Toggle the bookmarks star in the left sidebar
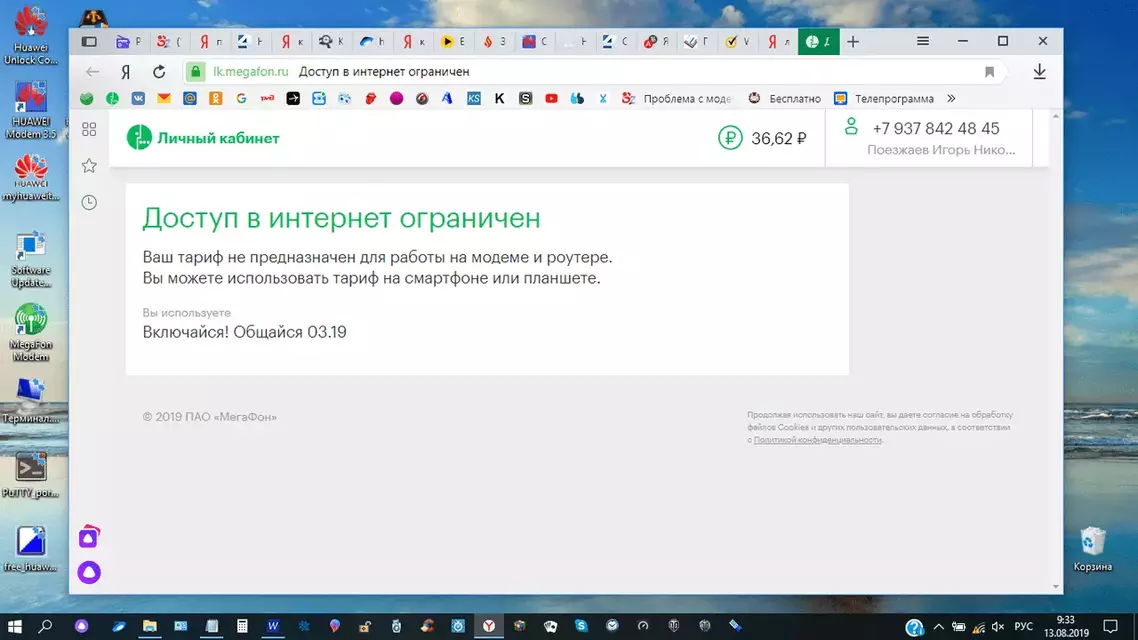 (88, 165)
